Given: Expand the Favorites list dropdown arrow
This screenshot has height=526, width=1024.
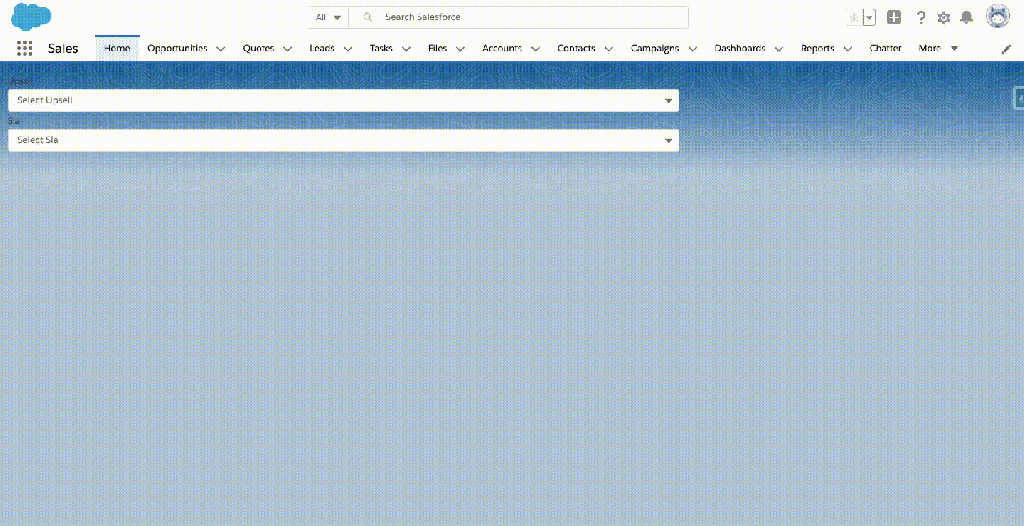Looking at the screenshot, I should coord(870,17).
